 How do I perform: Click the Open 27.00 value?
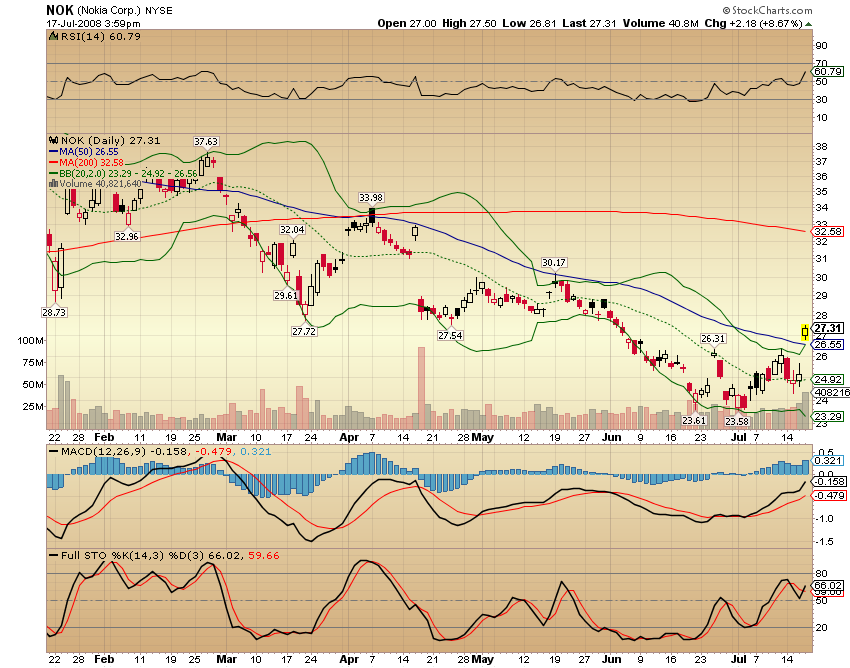407,23
